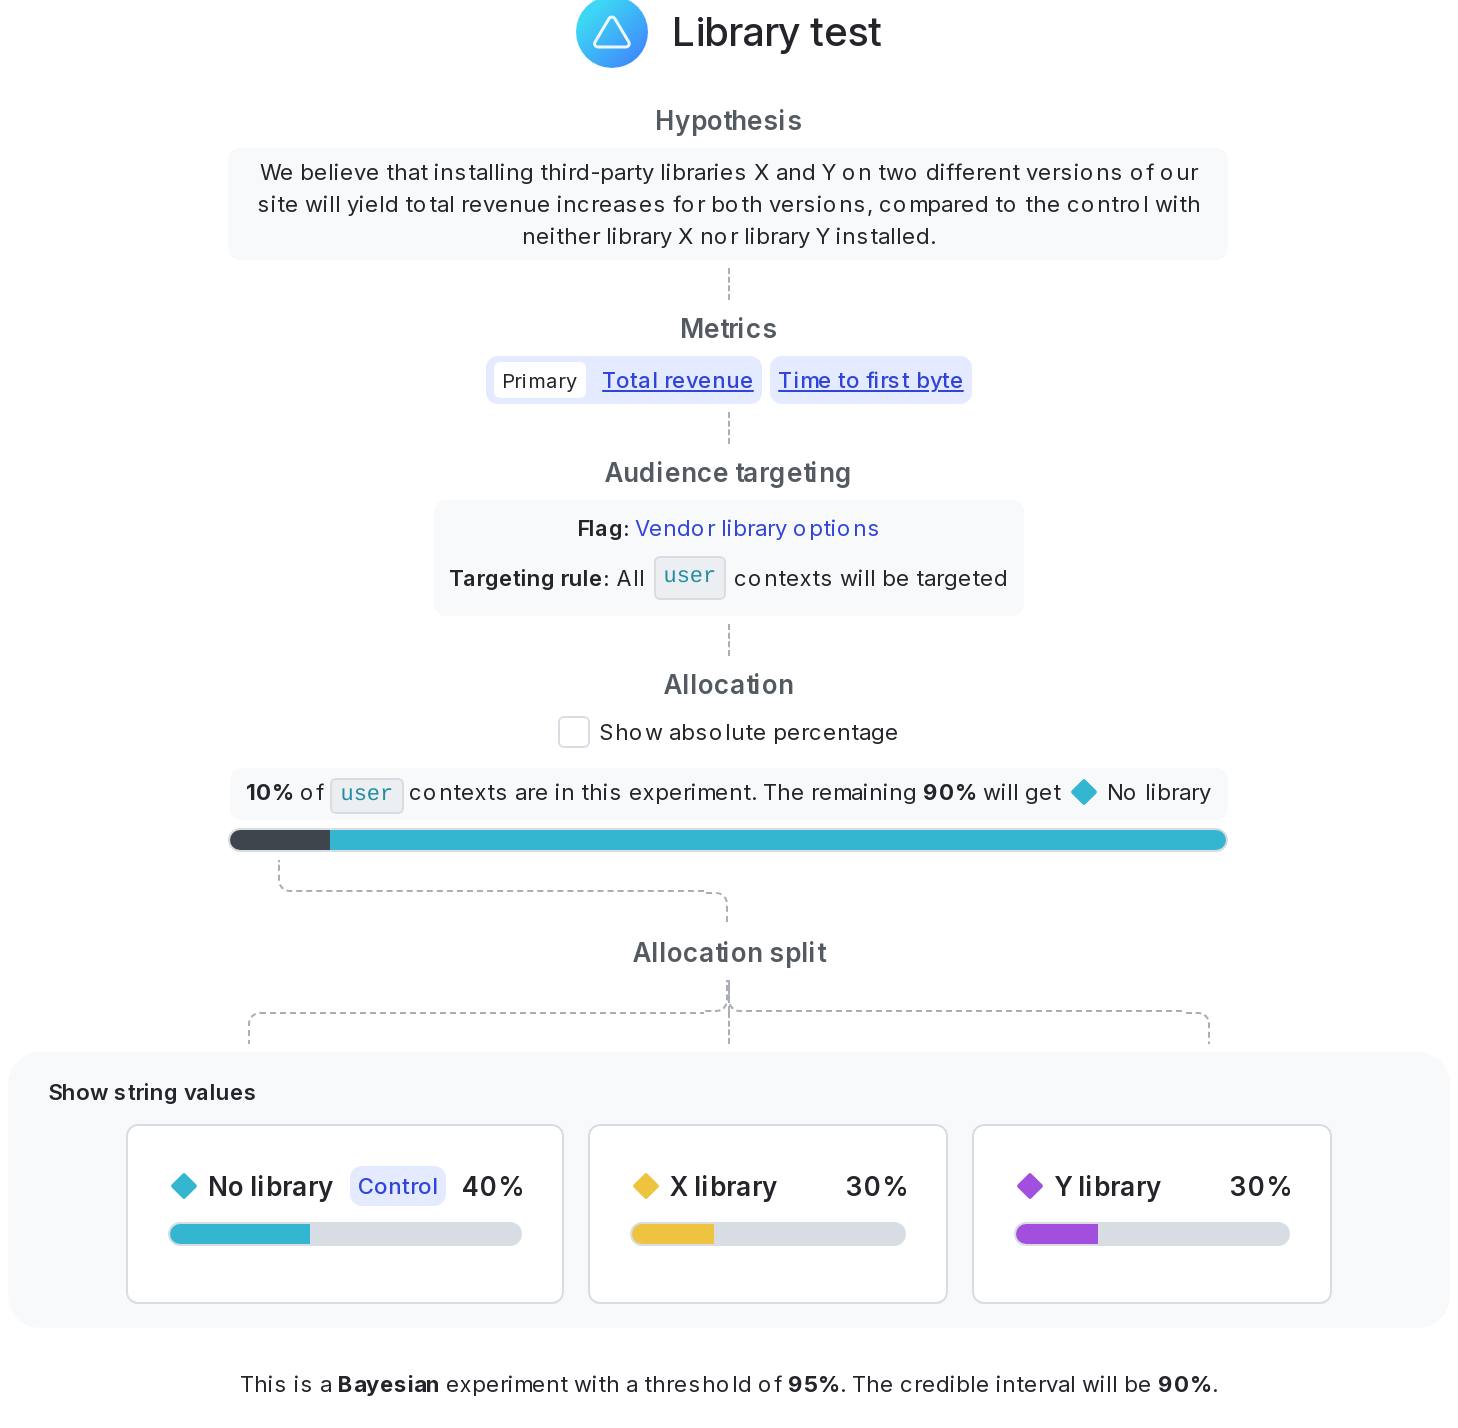Click the user badge in the allocation summary

(366, 794)
